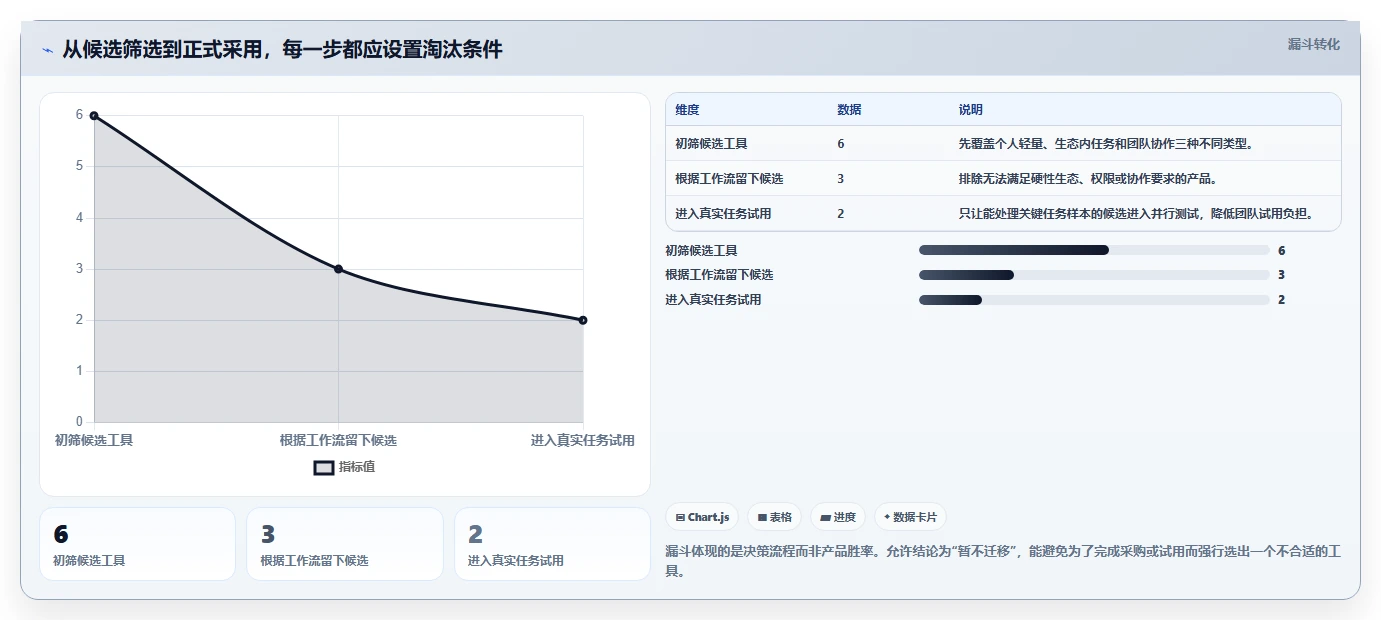Click description starting with 先覆盖个人轻量
Screen dimensions: 1381x620
pos(1106,144)
